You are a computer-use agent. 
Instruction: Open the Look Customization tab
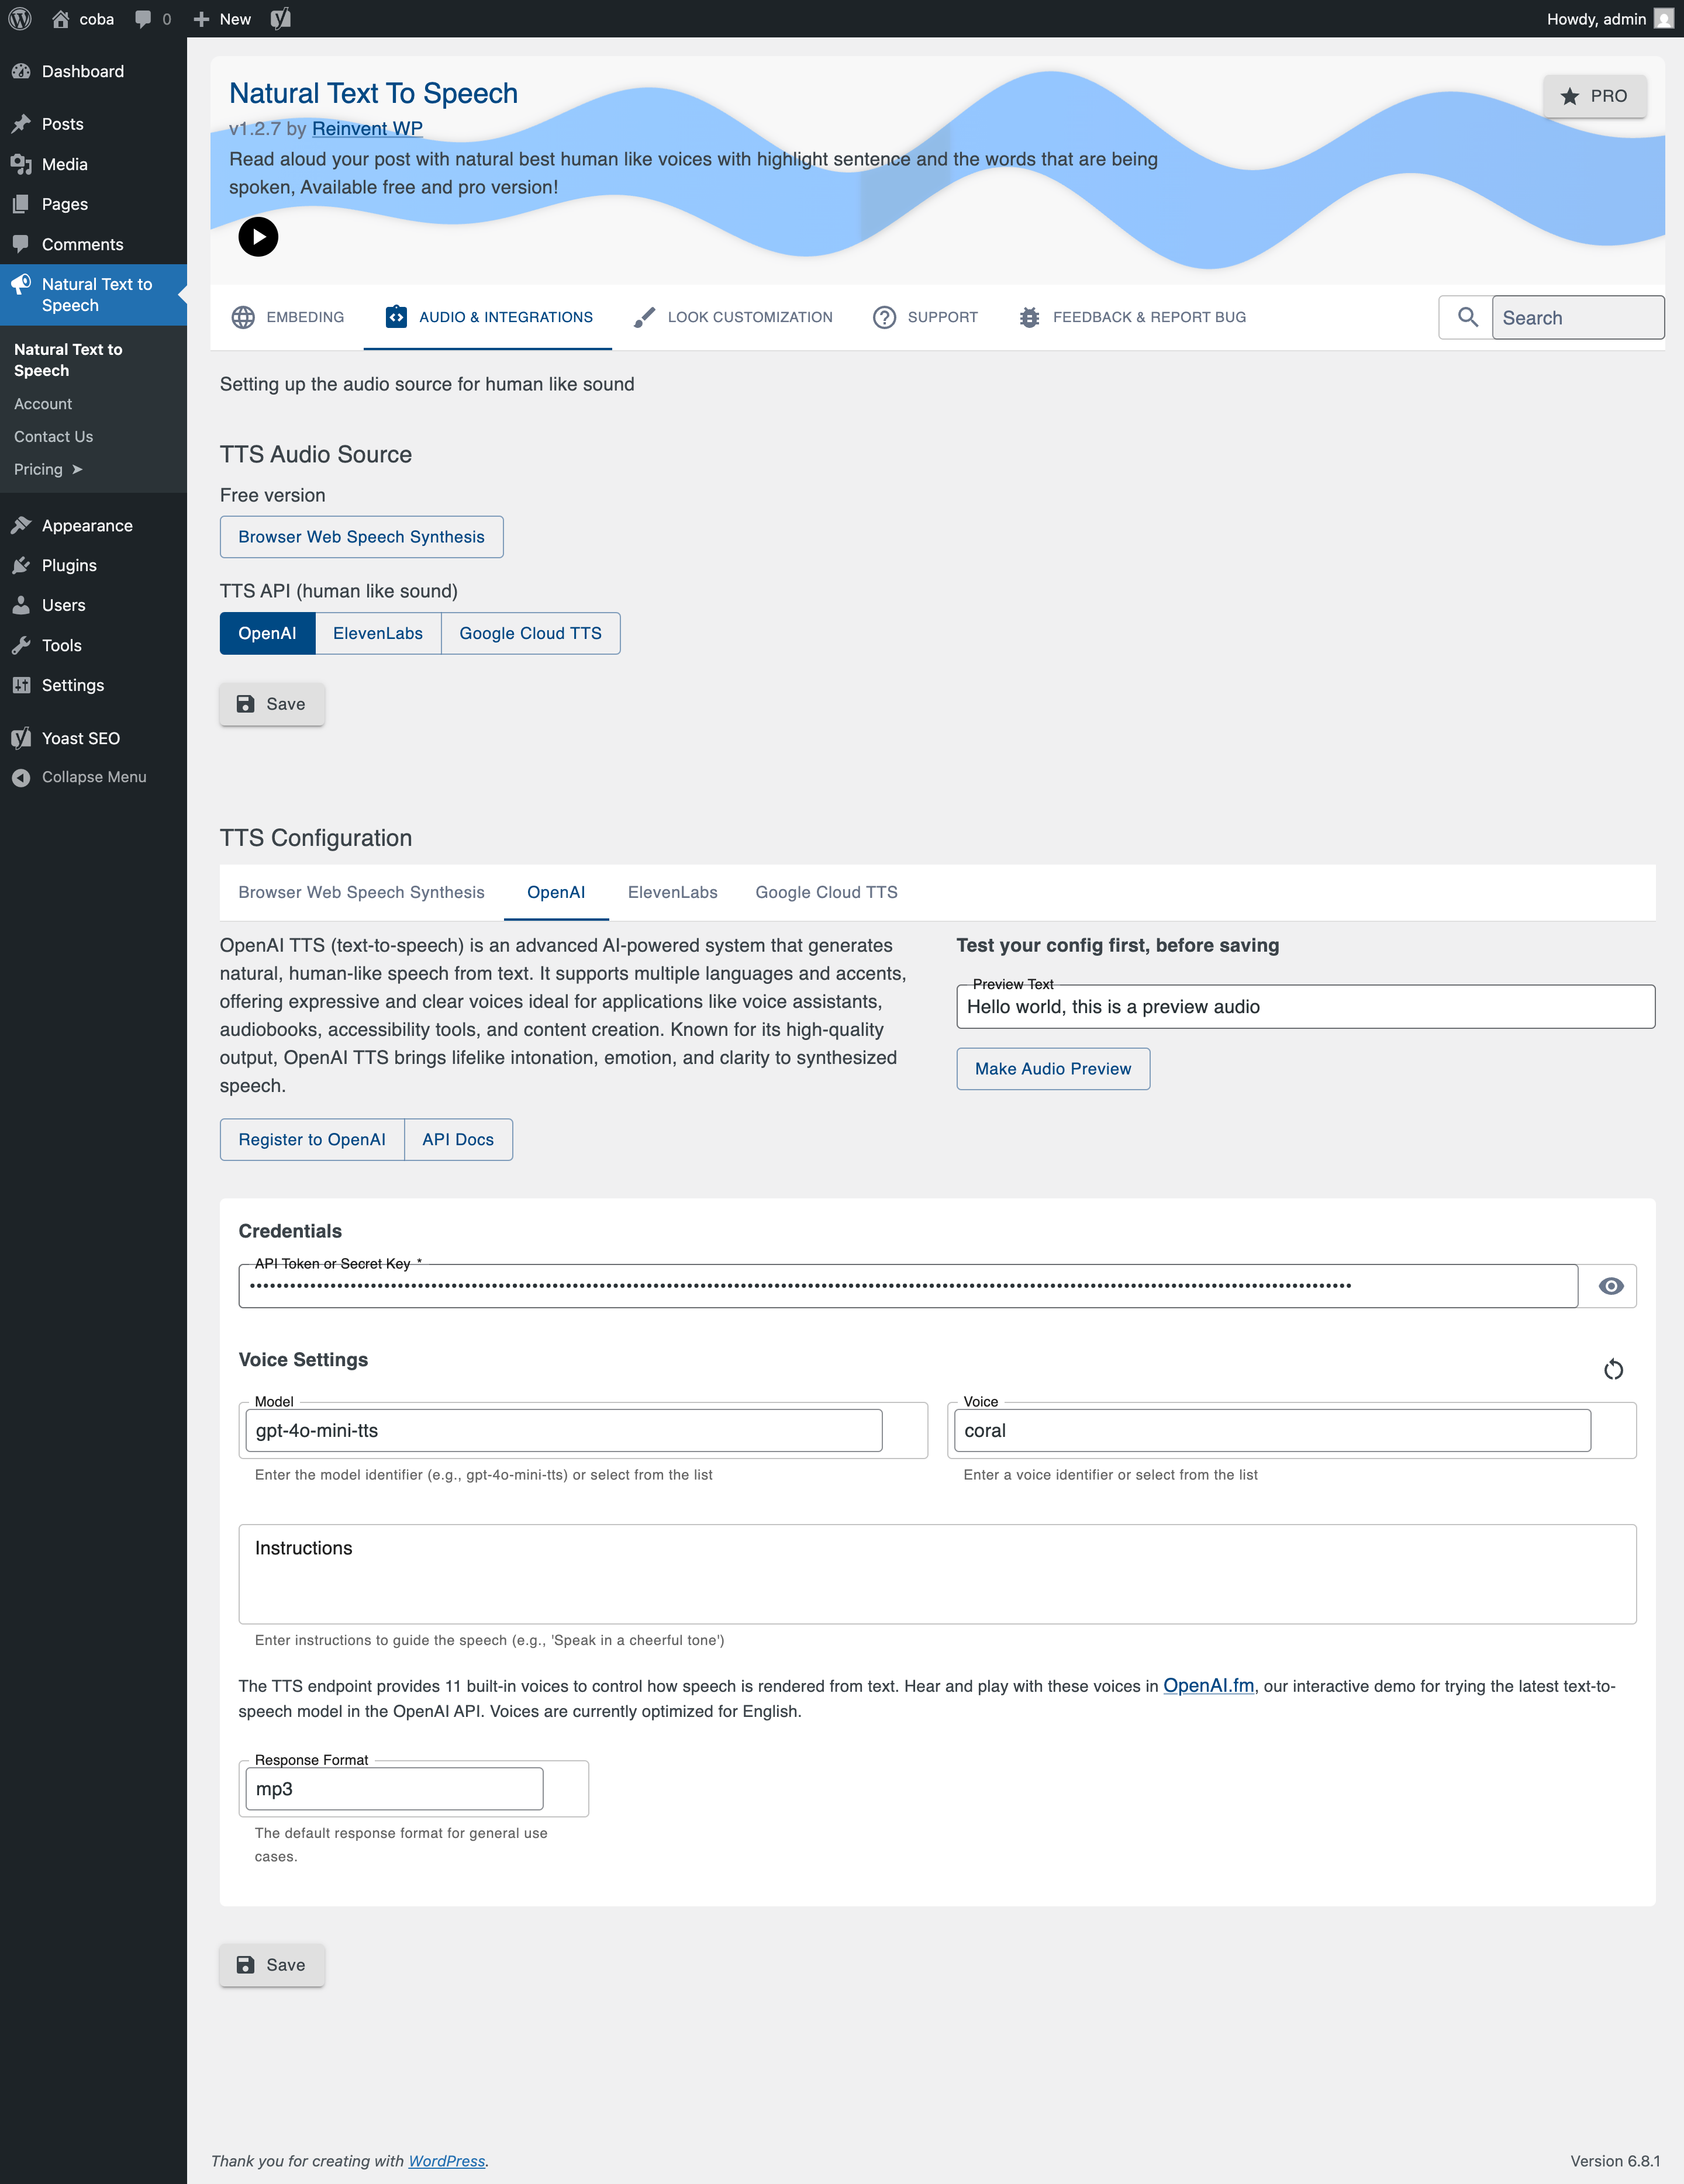[x=733, y=317]
